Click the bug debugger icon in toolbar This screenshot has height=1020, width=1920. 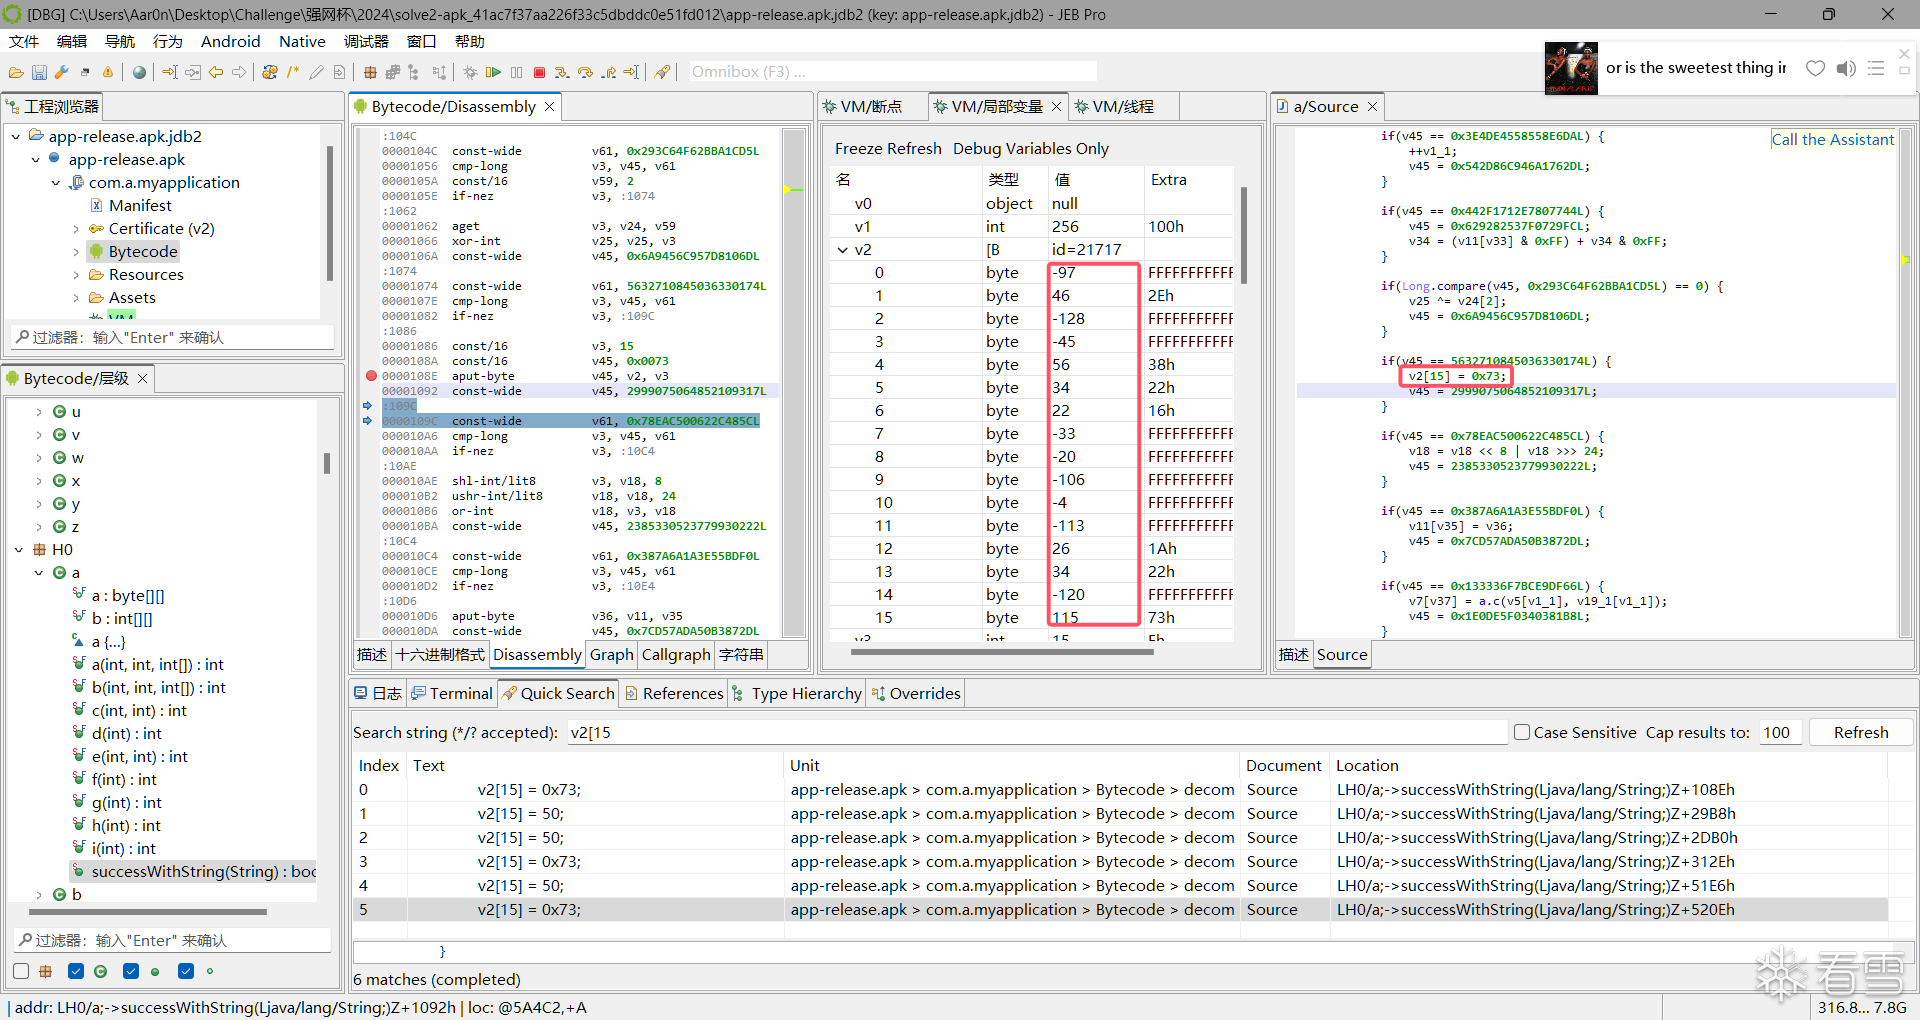(x=470, y=72)
